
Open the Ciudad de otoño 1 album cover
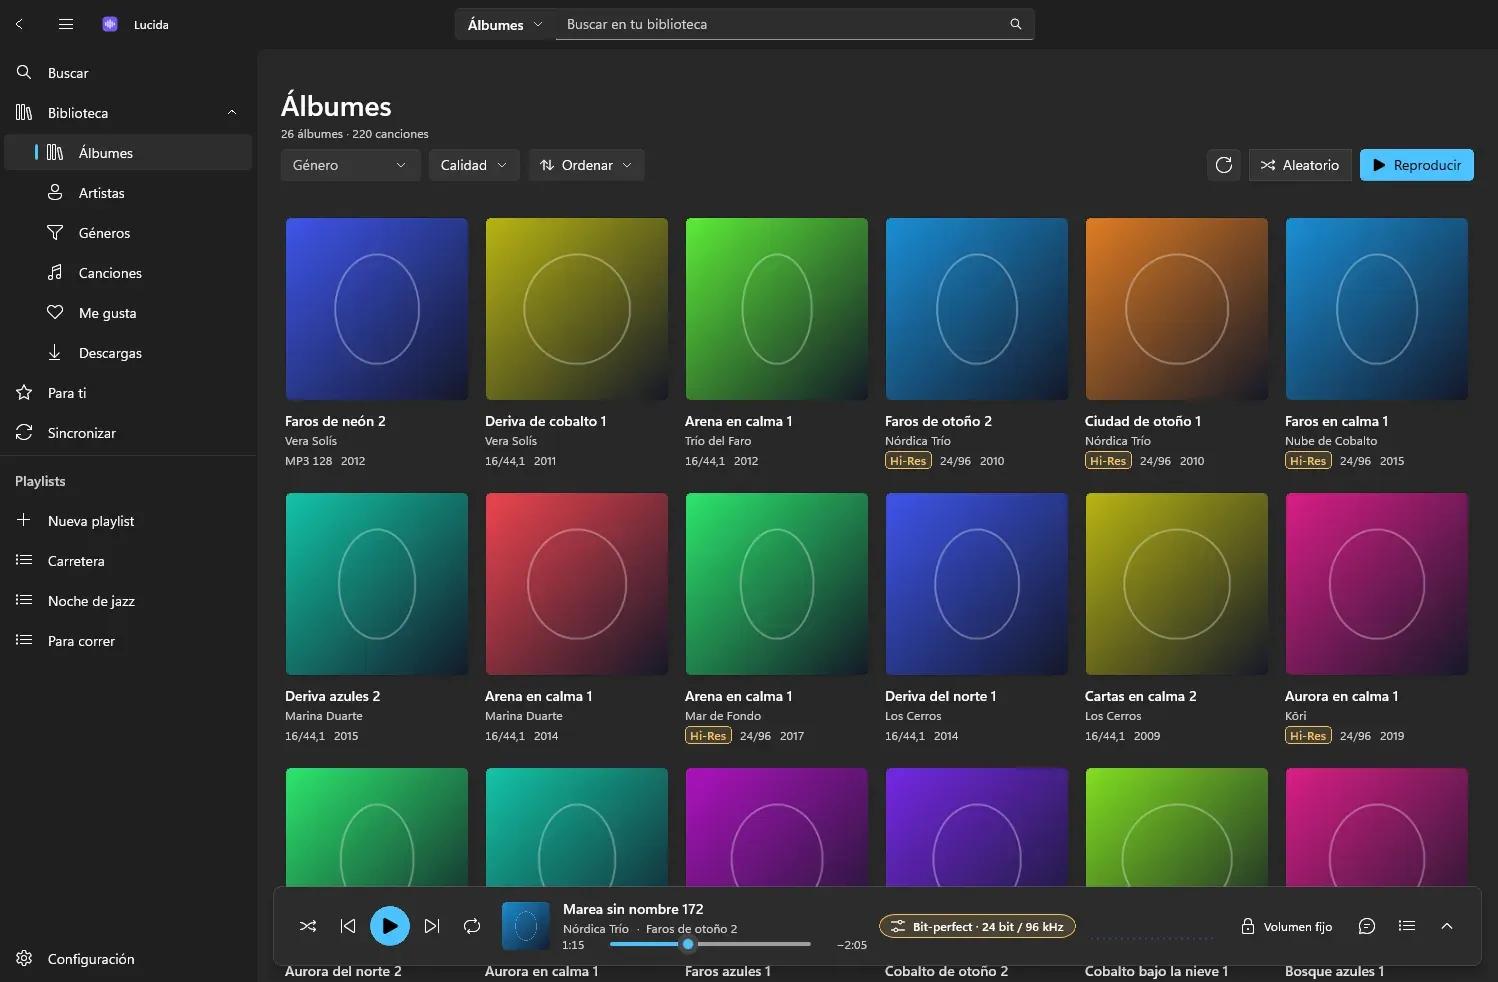[1177, 309]
